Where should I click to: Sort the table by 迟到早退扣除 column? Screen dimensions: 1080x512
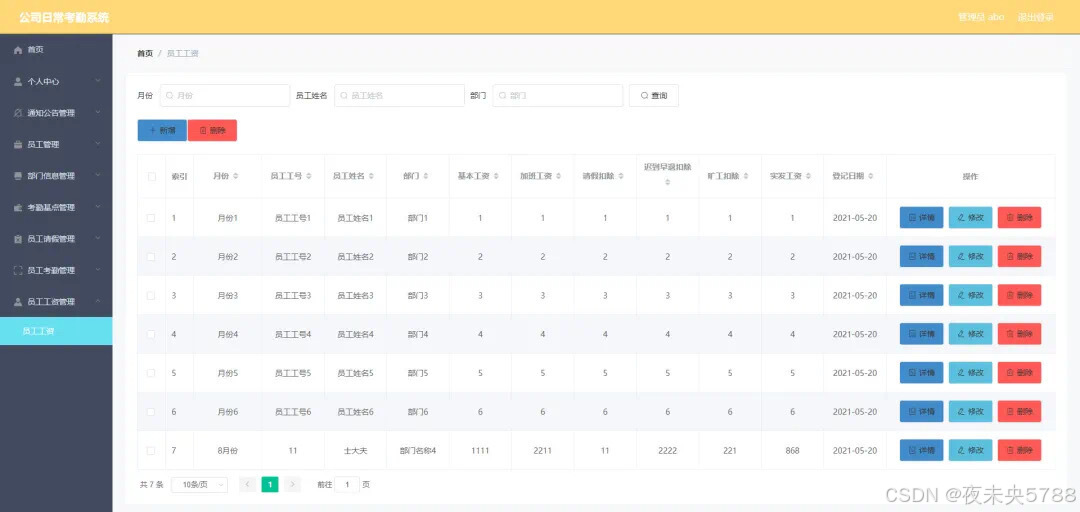coord(667,183)
